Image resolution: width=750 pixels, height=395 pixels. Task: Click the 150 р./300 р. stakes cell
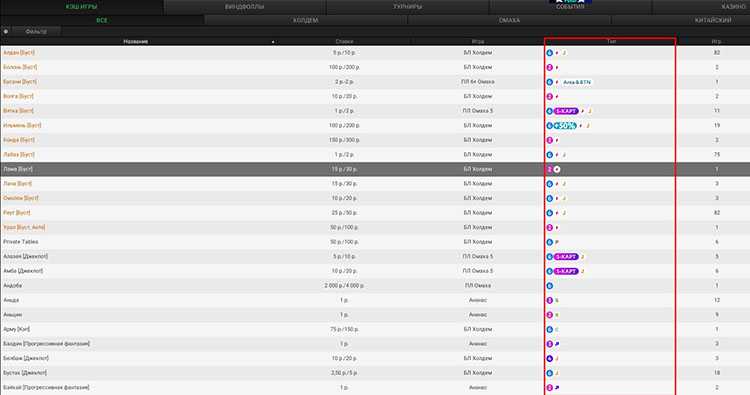[x=344, y=140]
